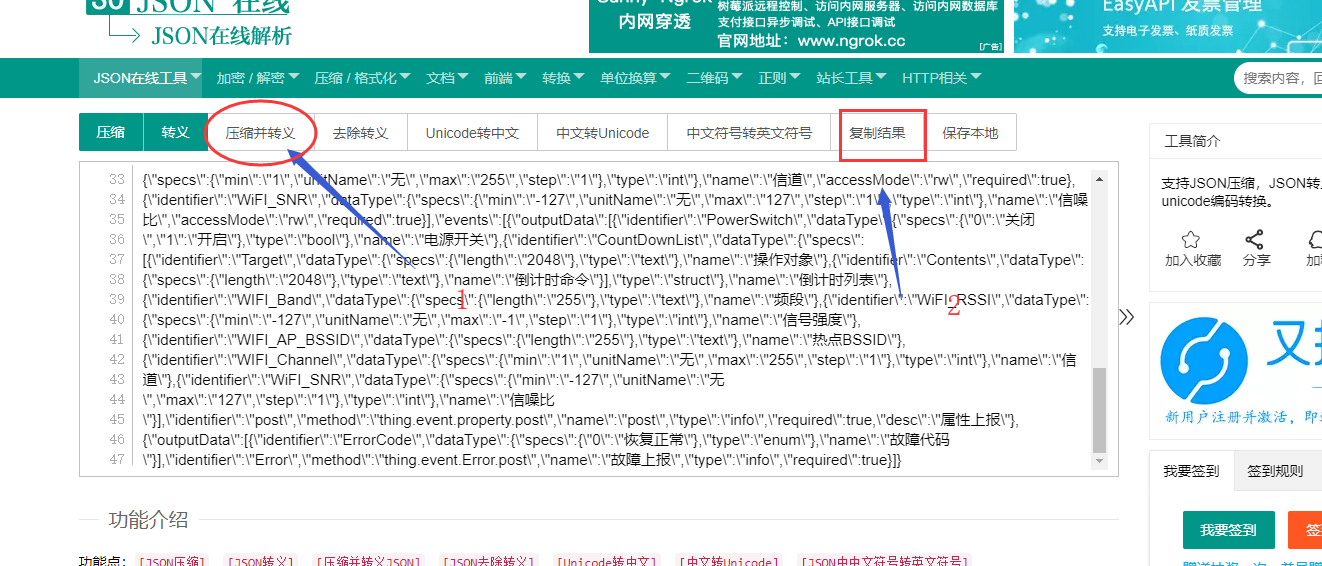Image resolution: width=1322 pixels, height=566 pixels.
Task: Click the 加入收藏 star icon
Action: pyautogui.click(x=1190, y=240)
